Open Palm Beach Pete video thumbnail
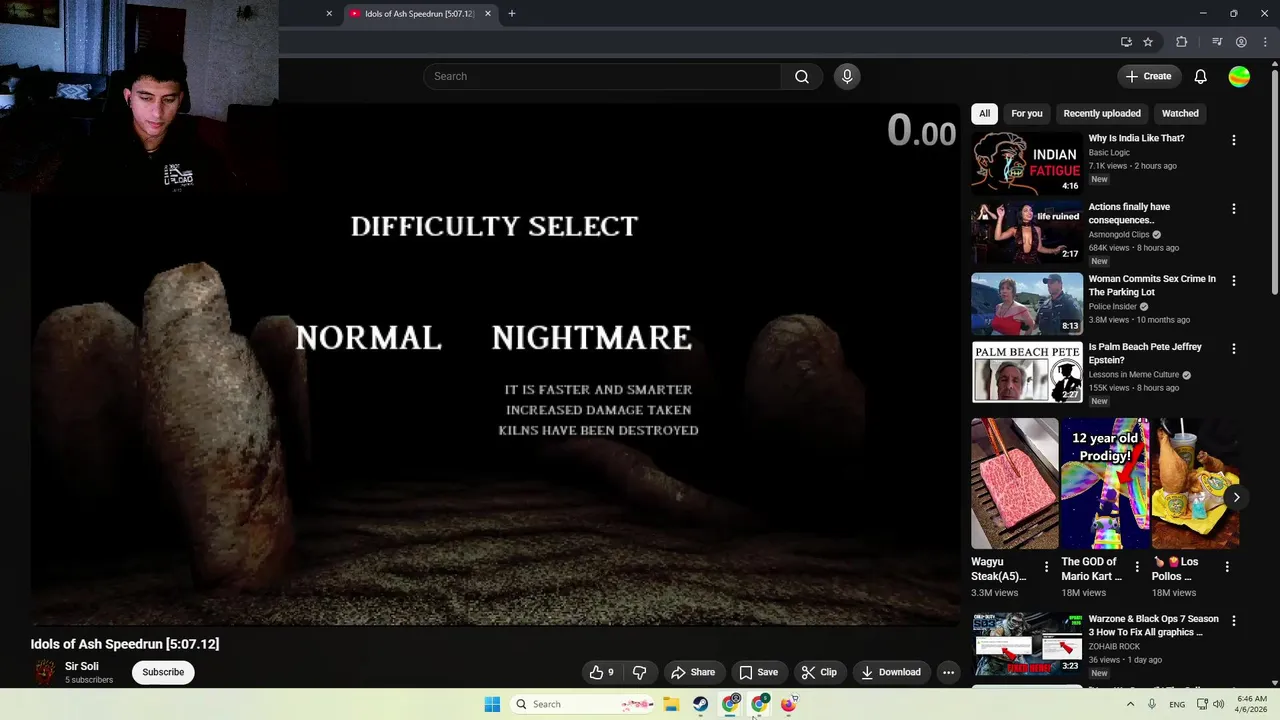The image size is (1280, 720). (x=1027, y=372)
